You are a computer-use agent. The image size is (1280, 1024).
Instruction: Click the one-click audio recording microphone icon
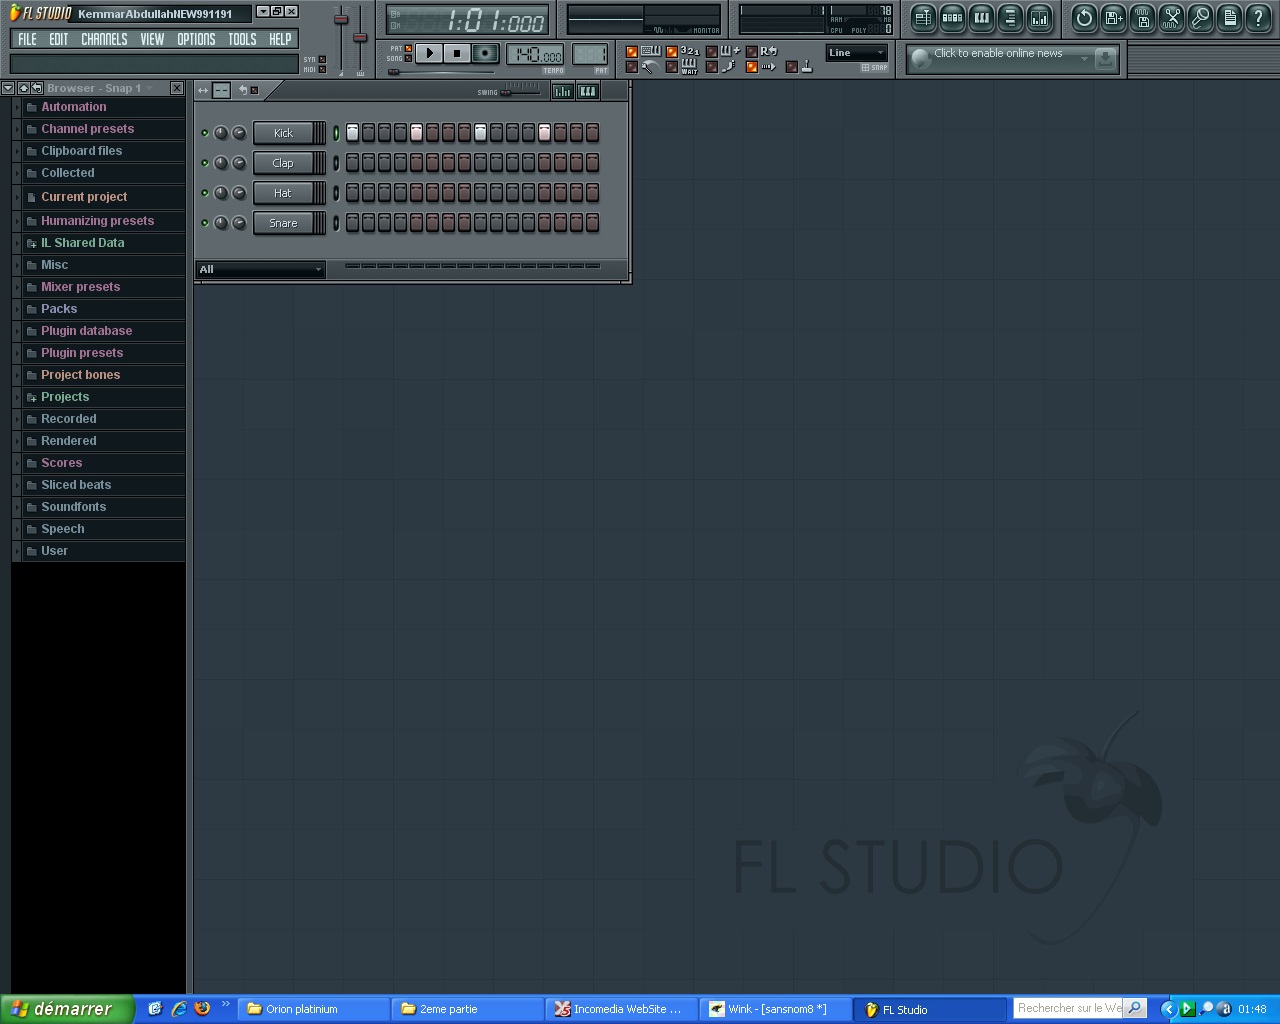(1200, 17)
